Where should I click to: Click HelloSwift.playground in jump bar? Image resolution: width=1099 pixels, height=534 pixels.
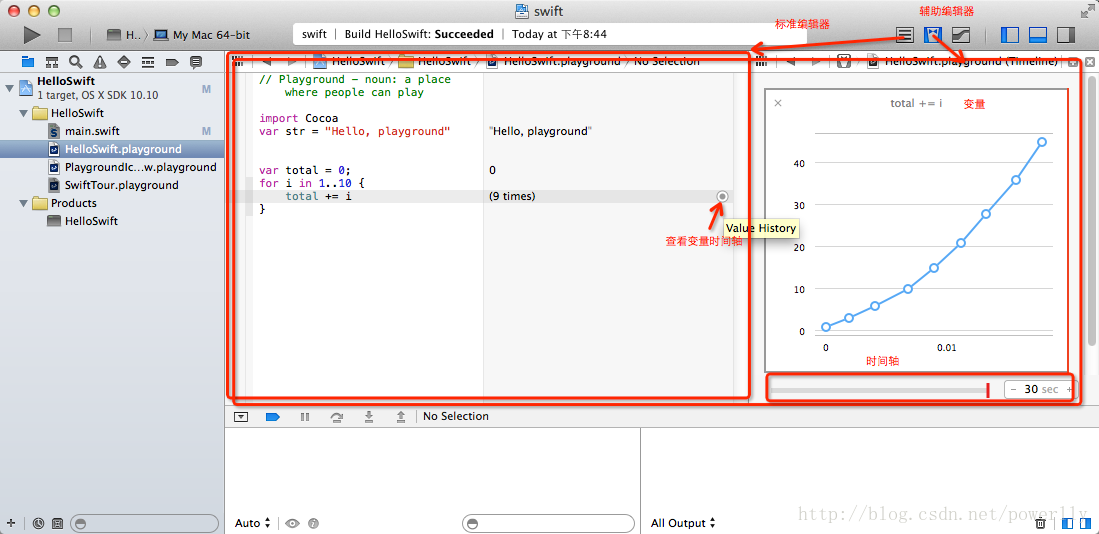(x=554, y=62)
